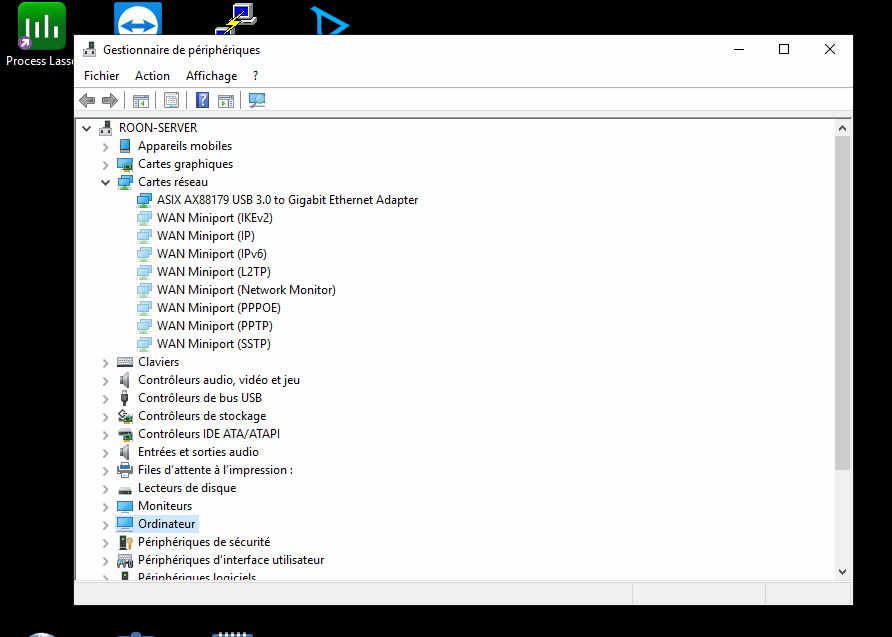Click the blue Help question-mark toolbar icon
The height and width of the screenshot is (637, 892).
(x=203, y=101)
